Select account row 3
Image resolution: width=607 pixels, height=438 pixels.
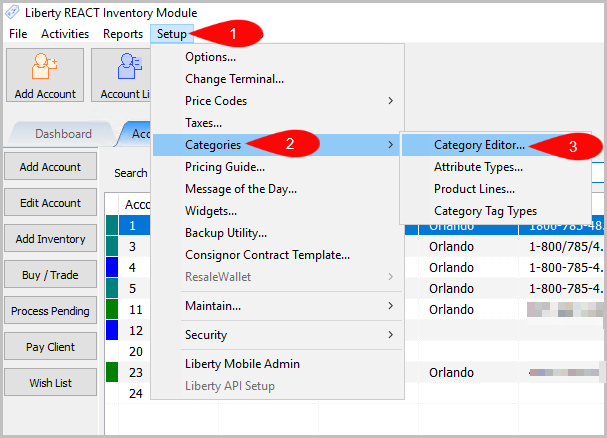(x=134, y=247)
